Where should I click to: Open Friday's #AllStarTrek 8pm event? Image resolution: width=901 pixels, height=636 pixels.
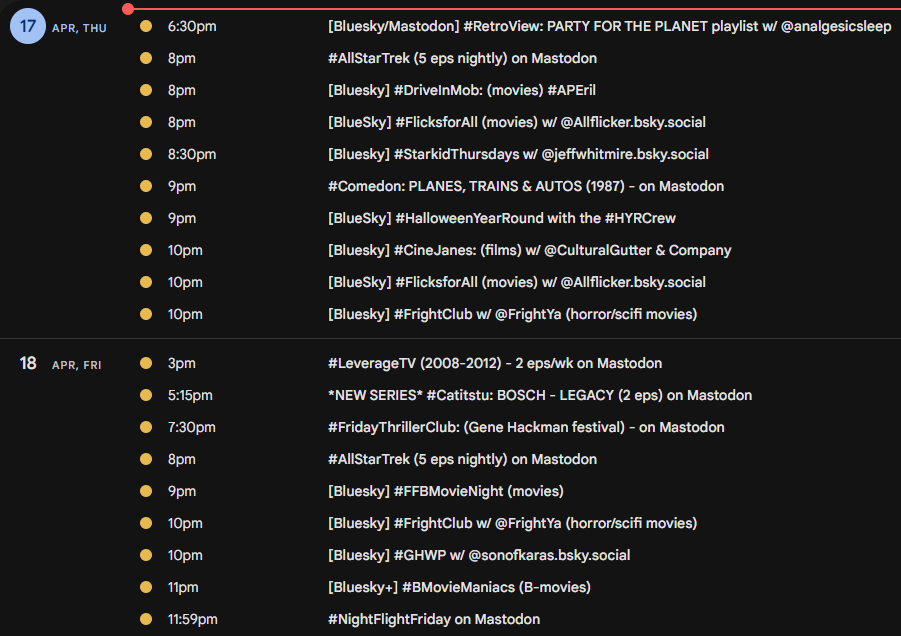462,460
